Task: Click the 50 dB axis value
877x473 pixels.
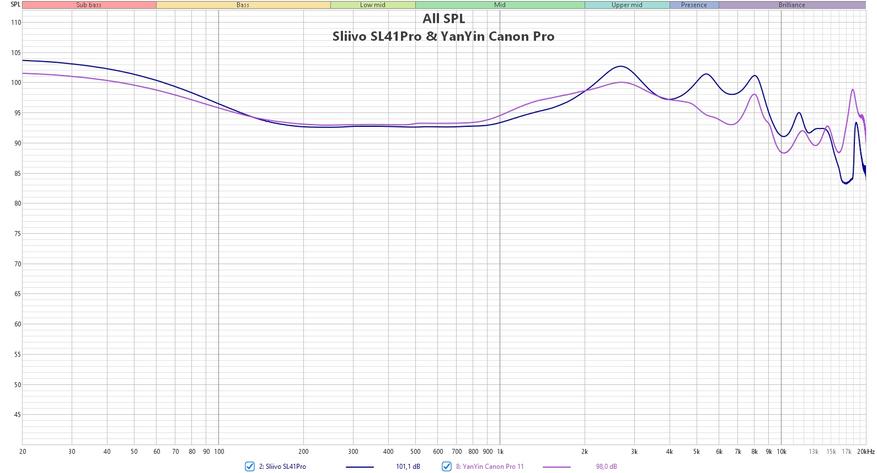Action: (x=17, y=385)
